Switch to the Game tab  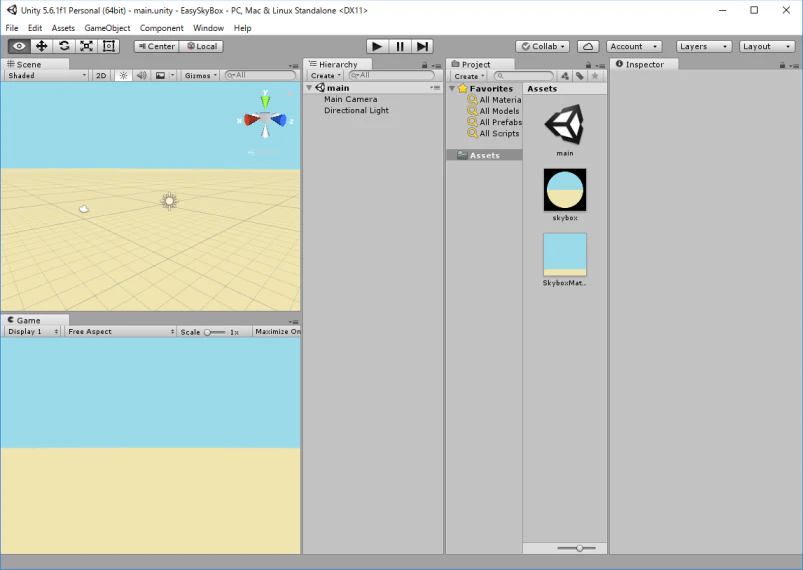tap(35, 320)
